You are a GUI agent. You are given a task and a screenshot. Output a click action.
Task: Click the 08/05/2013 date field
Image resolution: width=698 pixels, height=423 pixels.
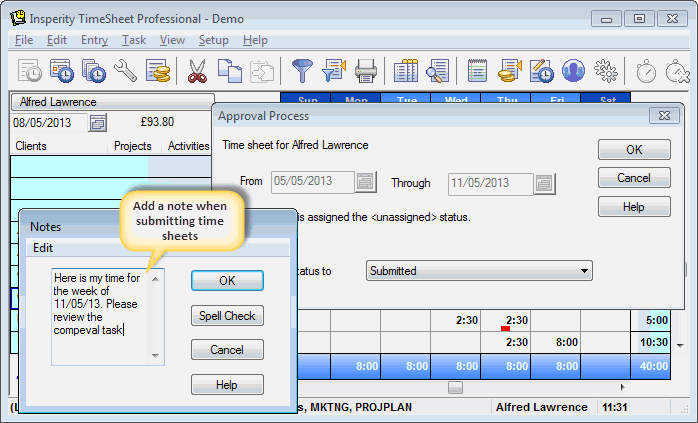pyautogui.click(x=49, y=123)
